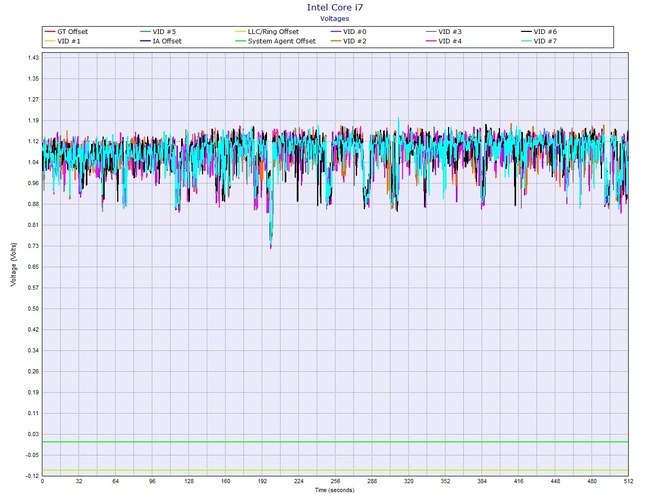Select the VID #6 legend entry

[x=539, y=32]
